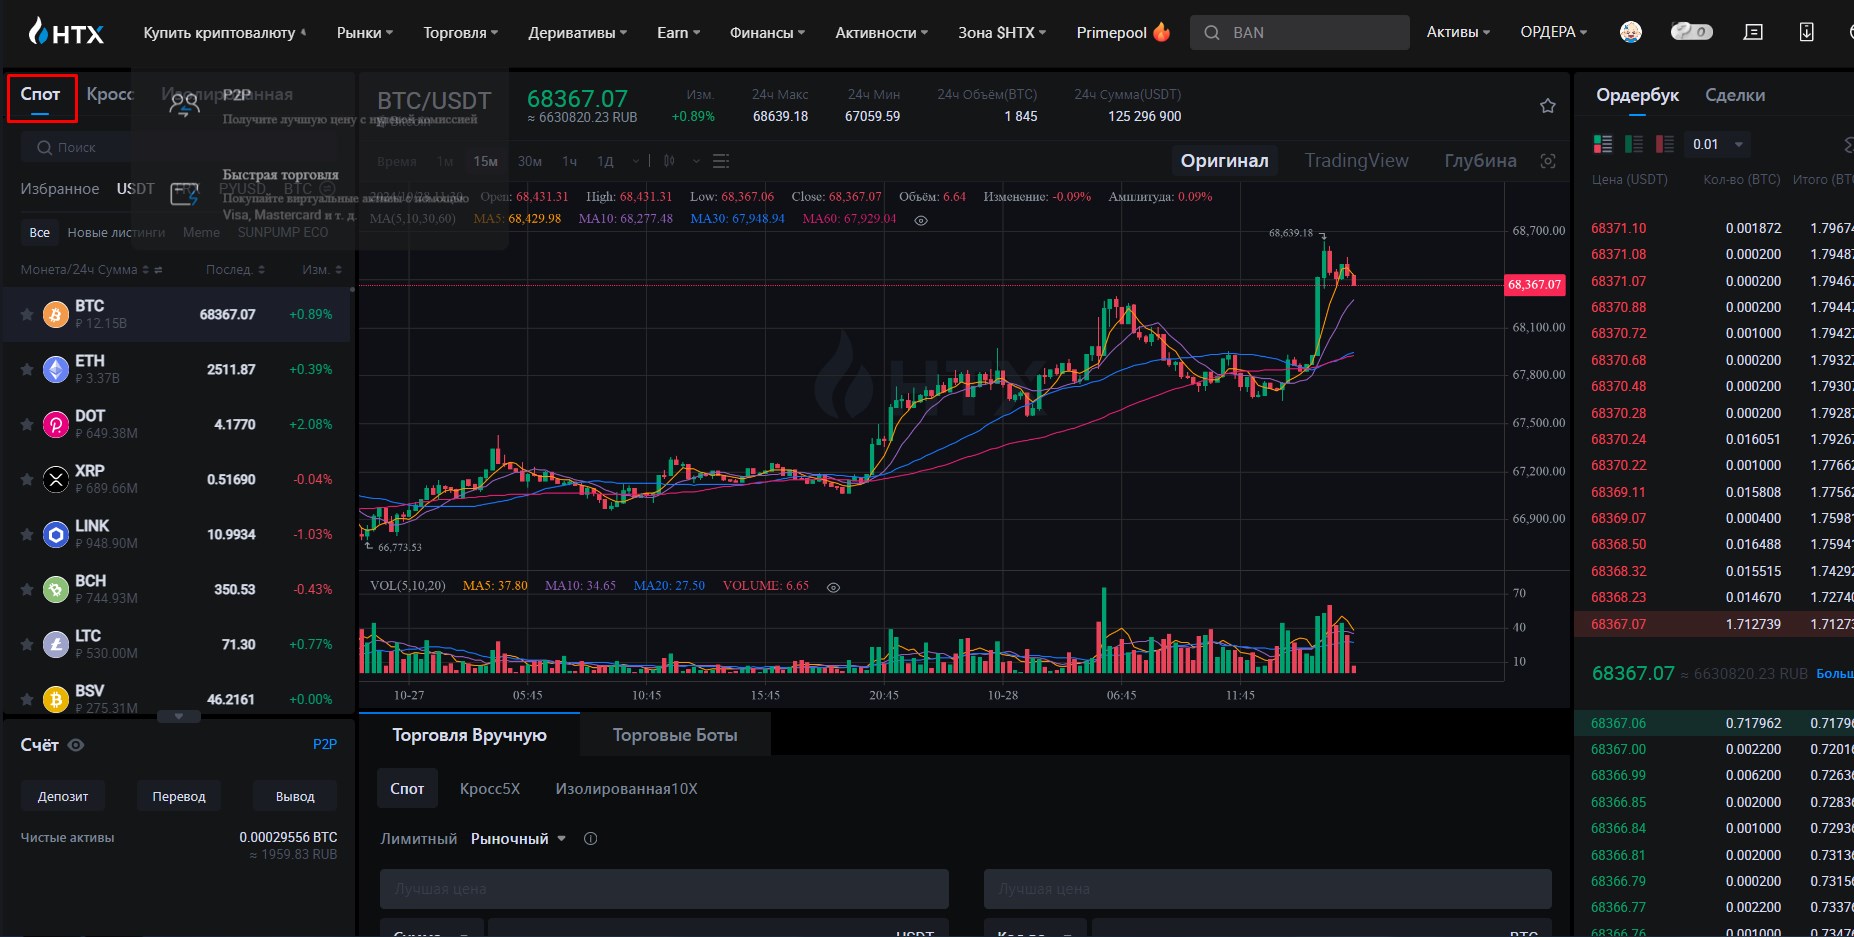This screenshot has height=937, width=1854.
Task: Select the Кросс5Х trading tab
Action: 490,789
